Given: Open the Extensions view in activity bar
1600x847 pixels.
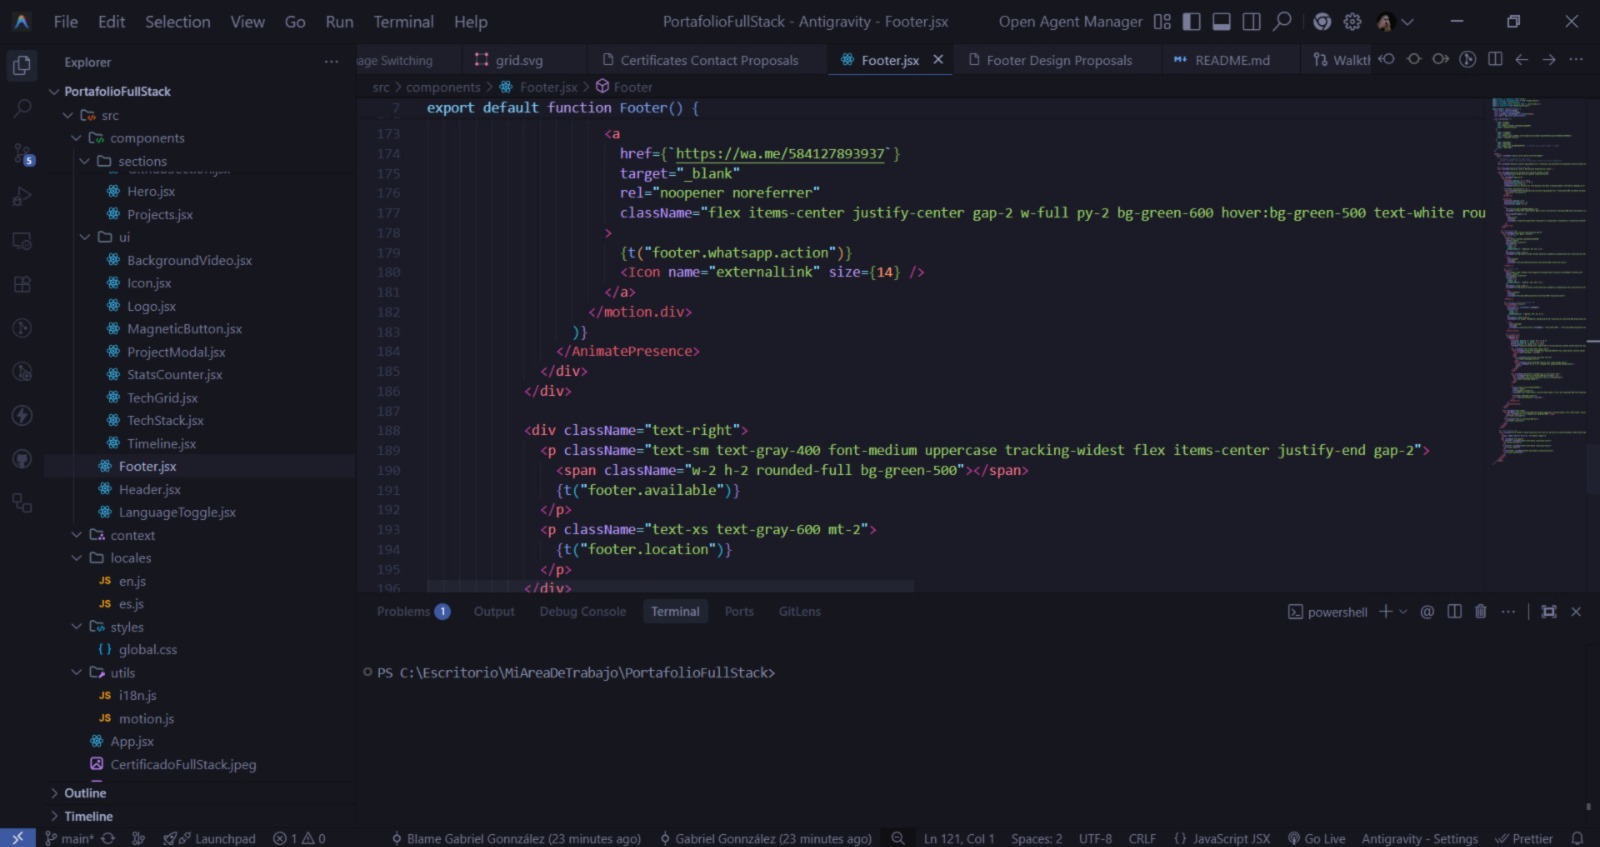Looking at the screenshot, I should (x=22, y=285).
